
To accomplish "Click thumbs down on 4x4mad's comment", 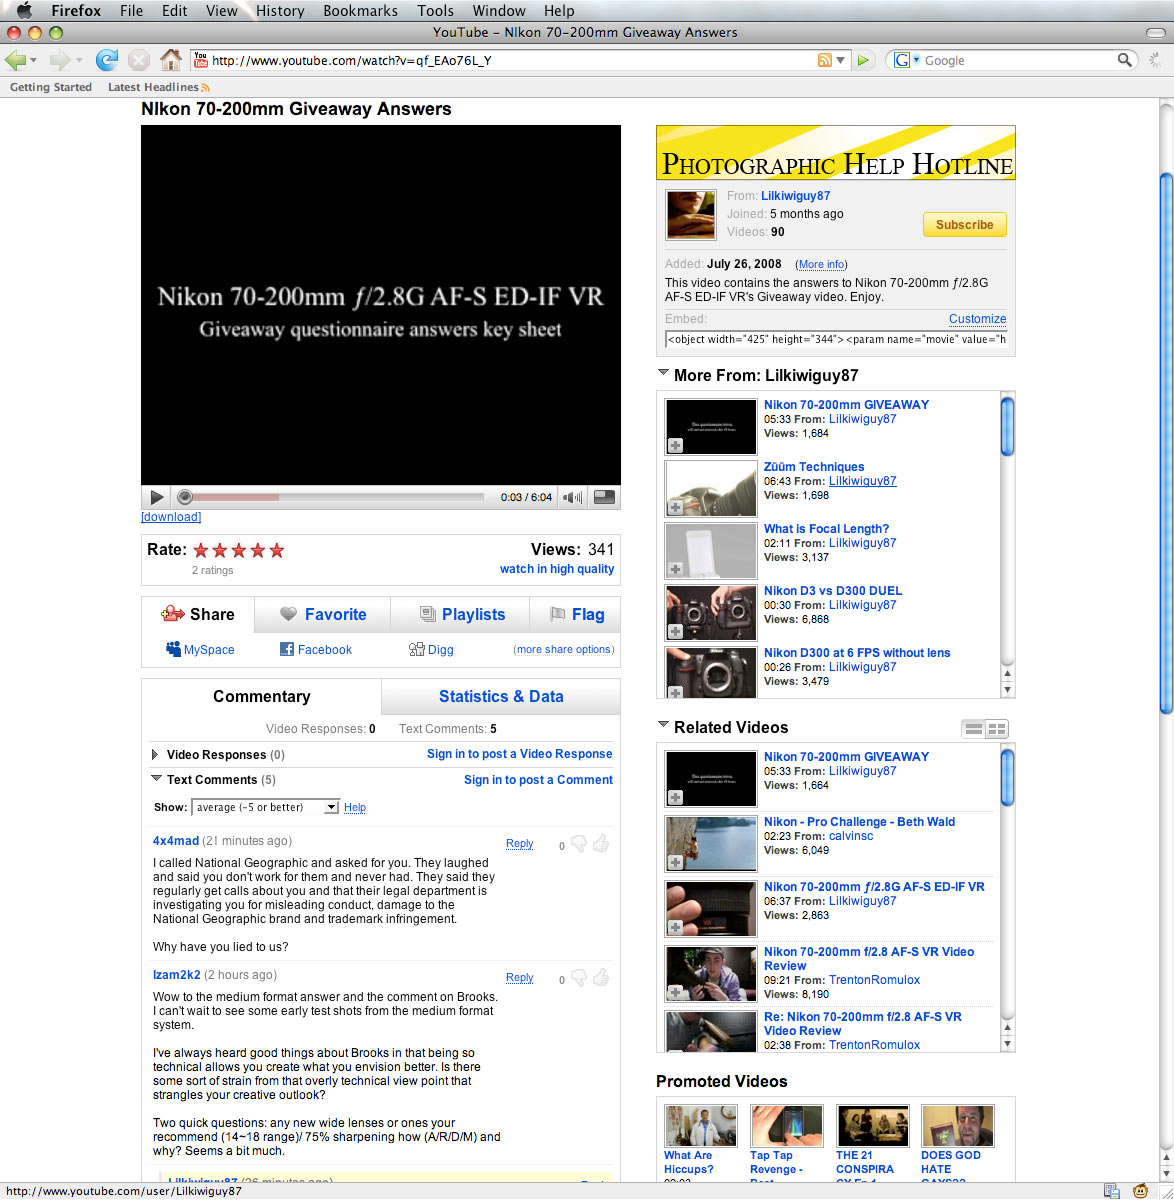I will click(x=578, y=845).
